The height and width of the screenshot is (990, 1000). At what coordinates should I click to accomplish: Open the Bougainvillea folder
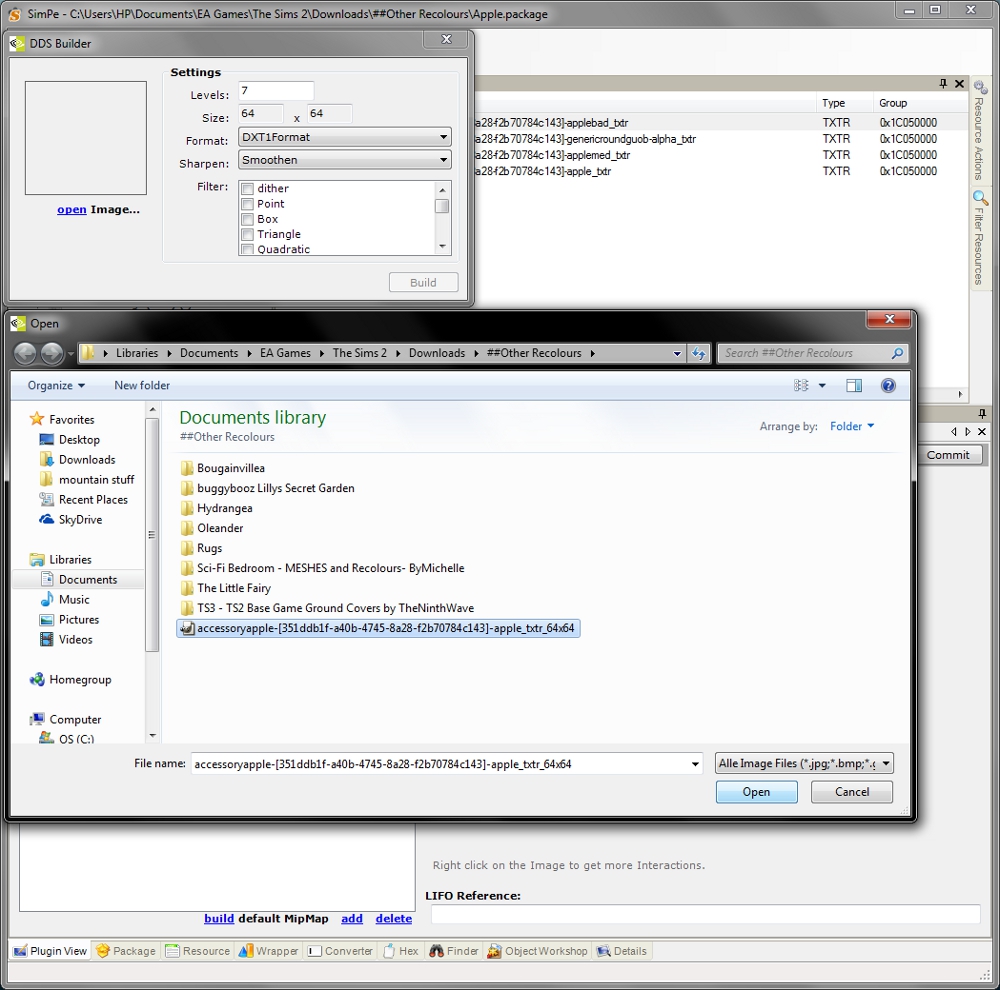230,468
